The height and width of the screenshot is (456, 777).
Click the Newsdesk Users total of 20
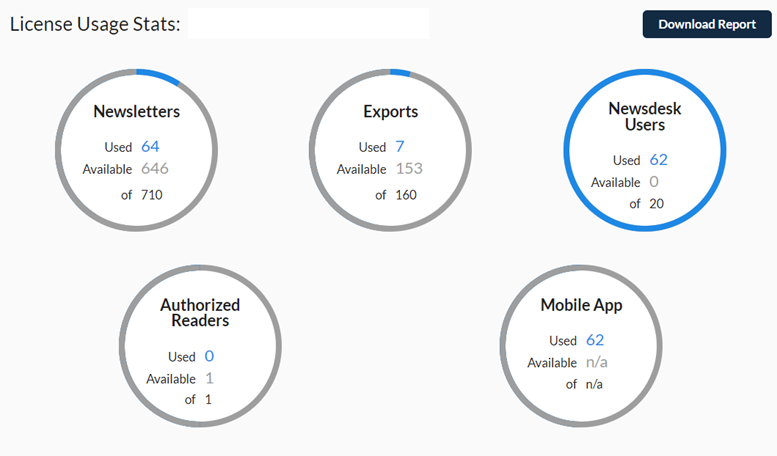pyautogui.click(x=657, y=204)
